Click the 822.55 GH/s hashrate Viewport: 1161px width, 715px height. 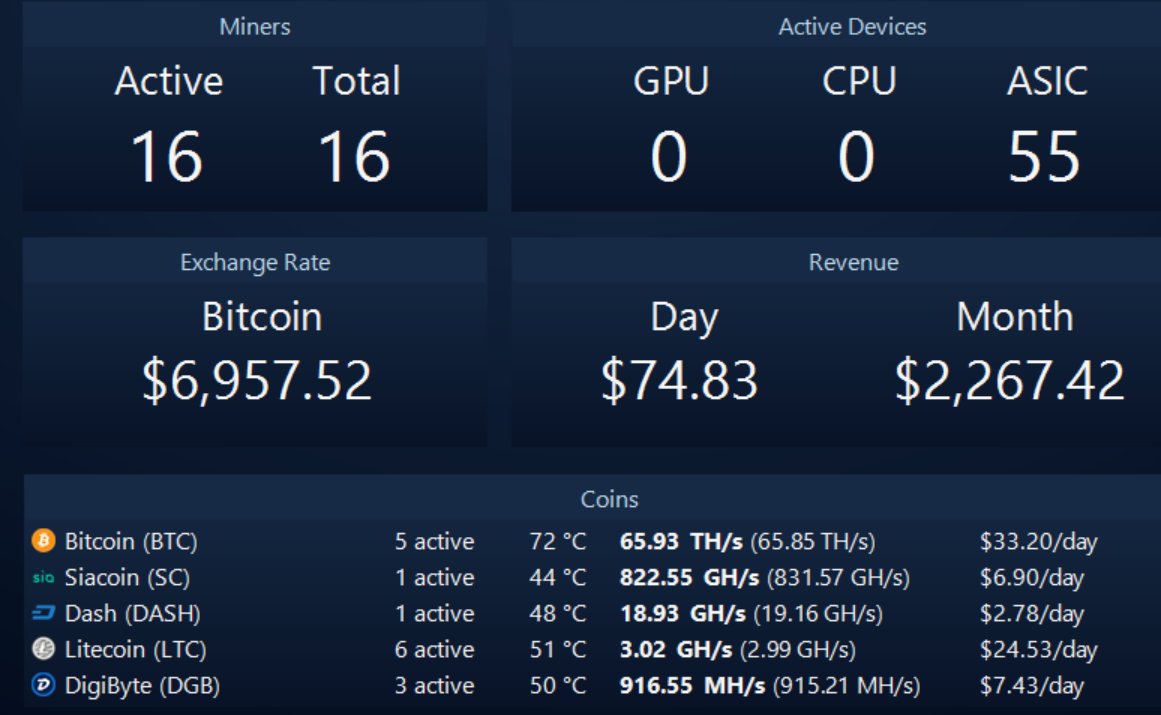689,578
